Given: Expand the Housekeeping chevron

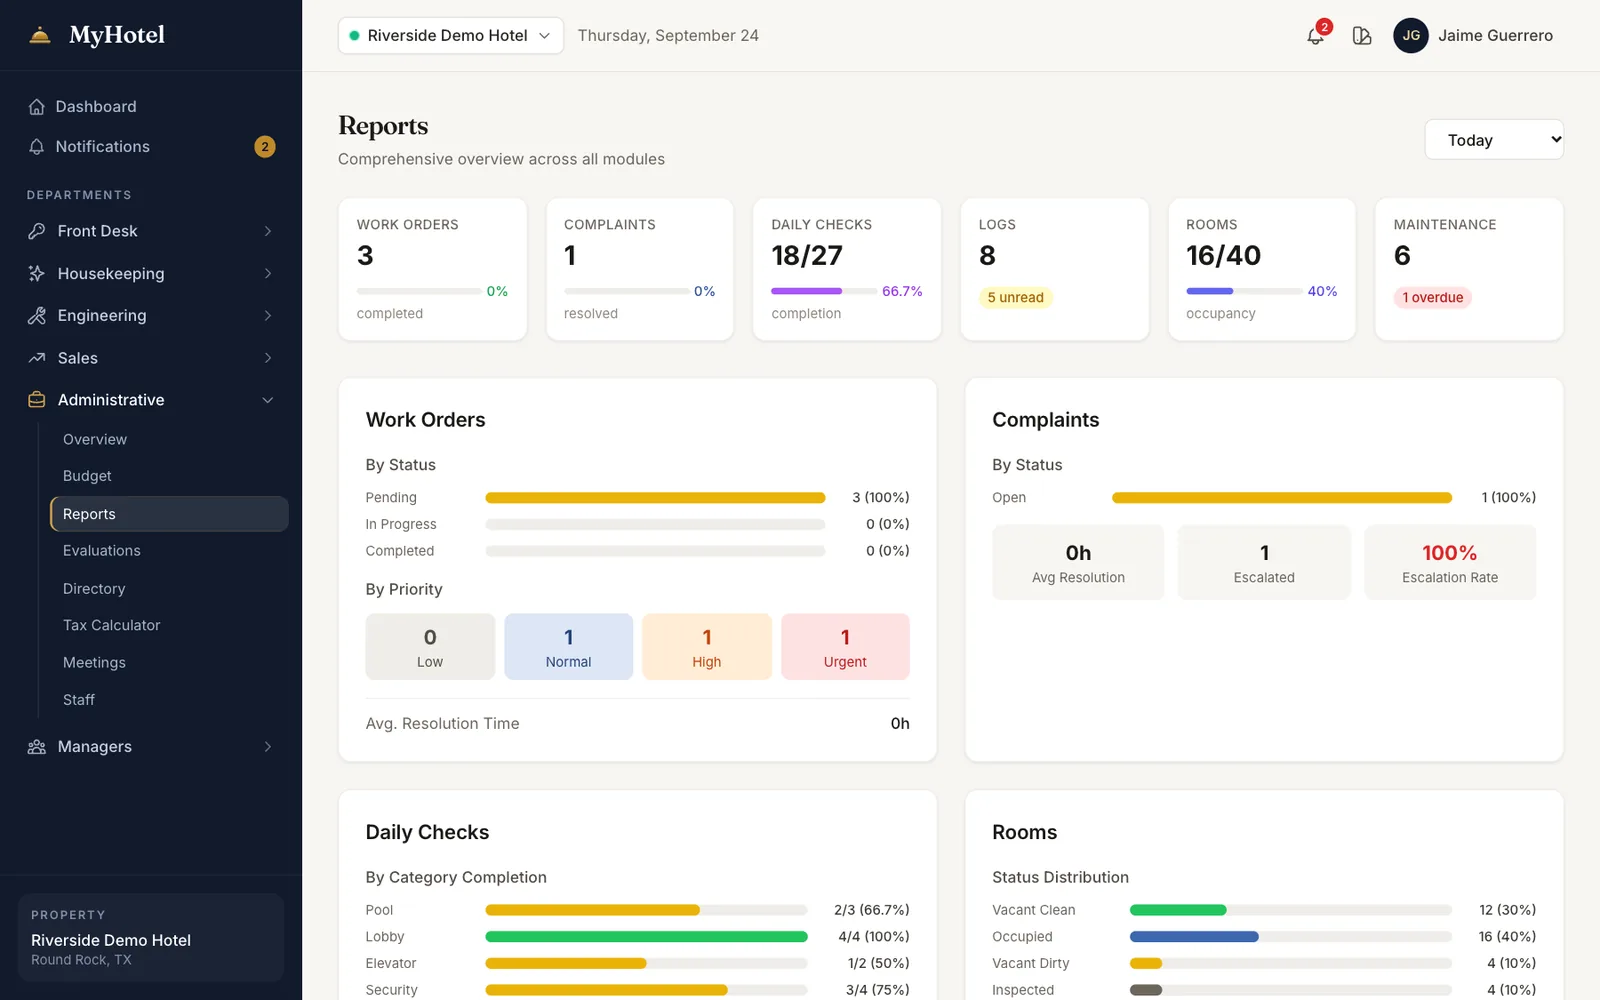Looking at the screenshot, I should pyautogui.click(x=268, y=274).
